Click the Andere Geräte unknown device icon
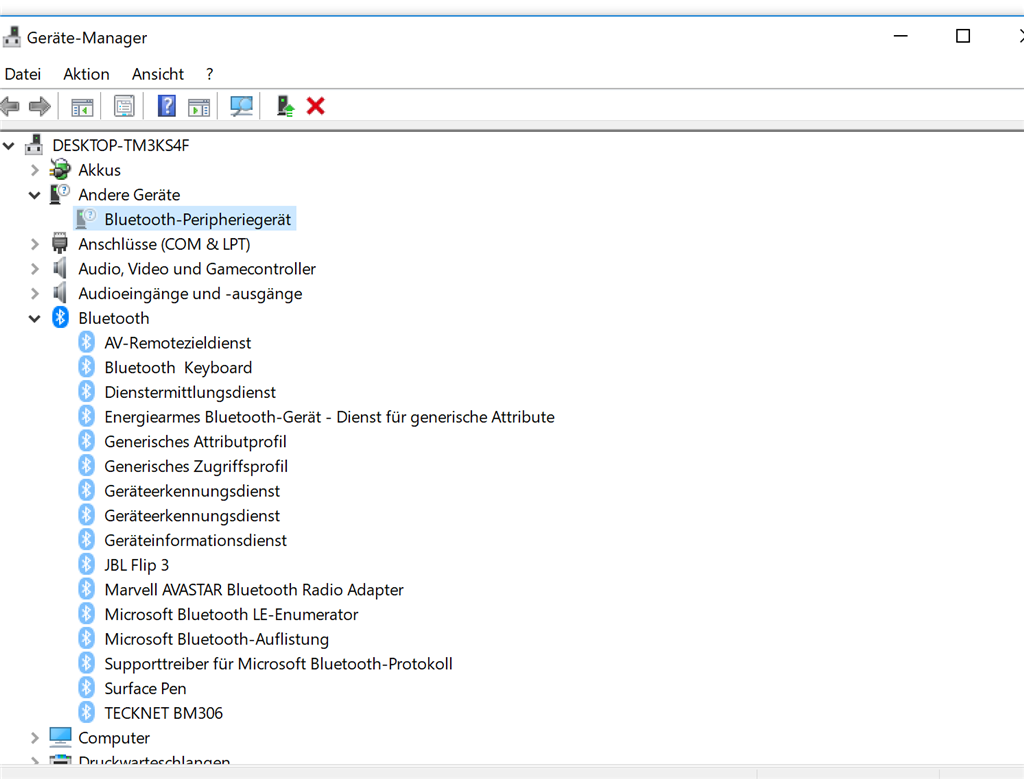 coord(60,194)
